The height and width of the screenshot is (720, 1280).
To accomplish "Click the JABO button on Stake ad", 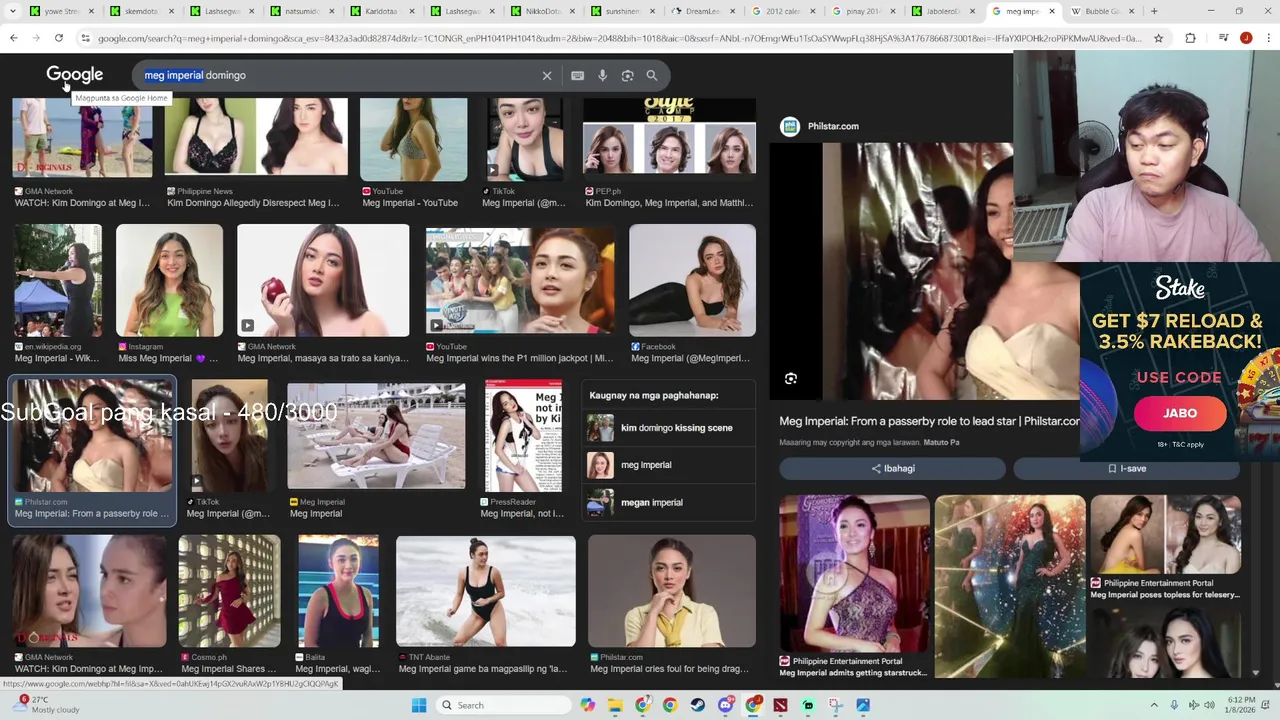I will 1180,413.
